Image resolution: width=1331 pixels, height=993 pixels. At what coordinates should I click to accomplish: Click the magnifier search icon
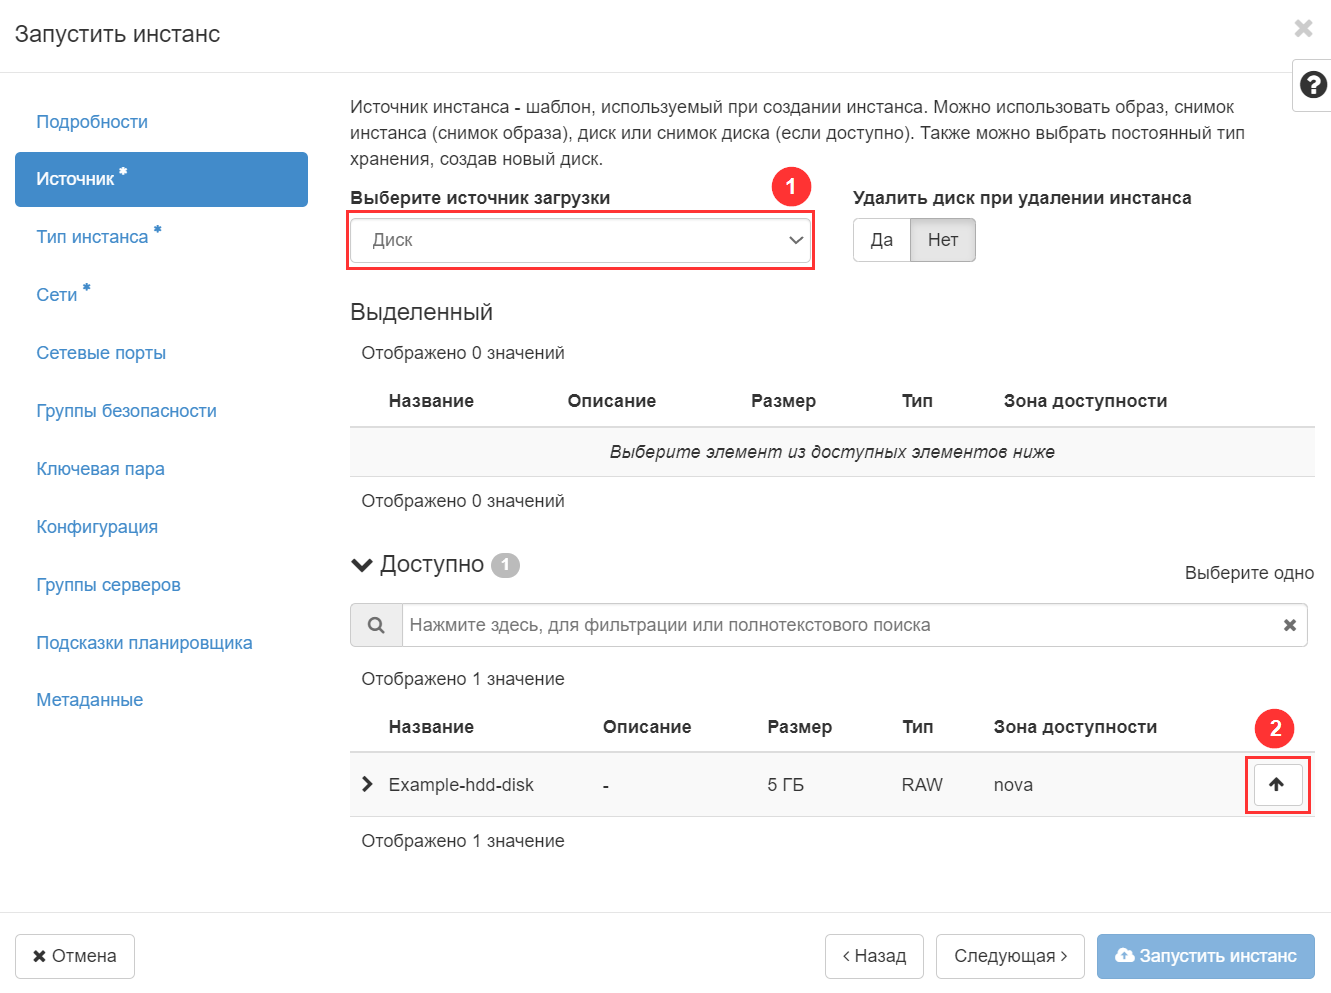[376, 625]
